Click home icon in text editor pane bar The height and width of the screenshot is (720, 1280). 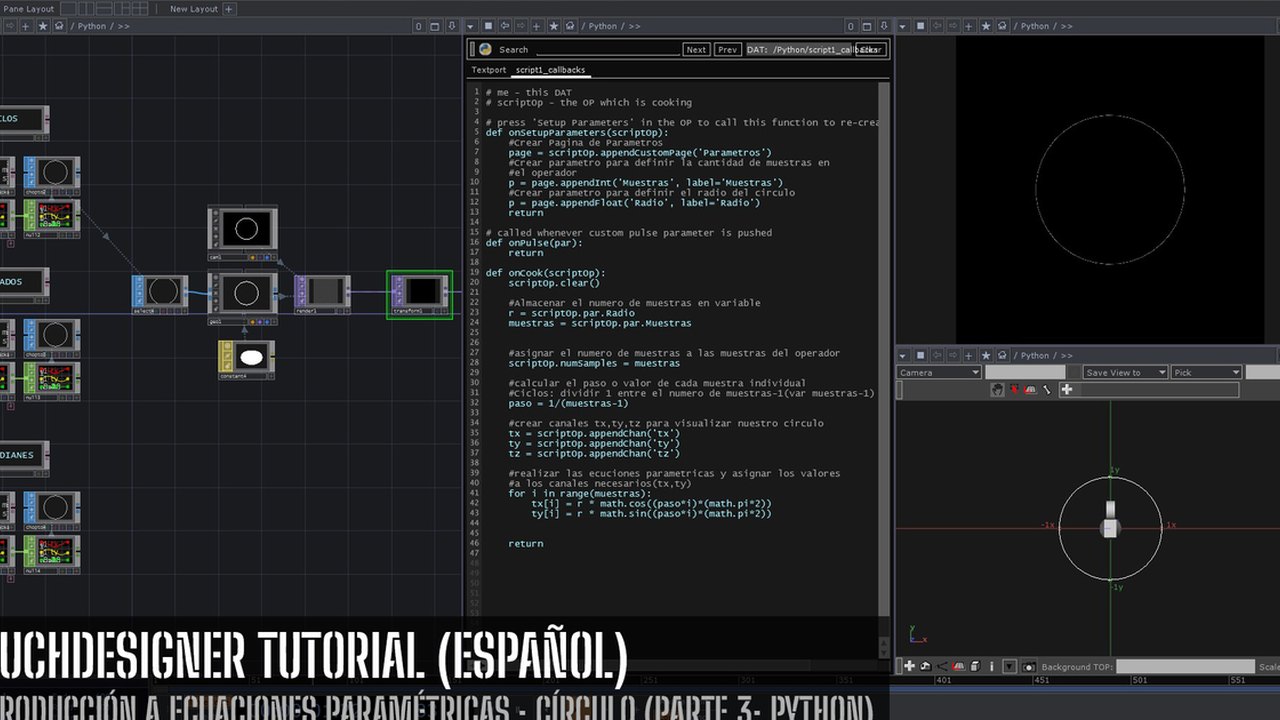pyautogui.click(x=570, y=26)
